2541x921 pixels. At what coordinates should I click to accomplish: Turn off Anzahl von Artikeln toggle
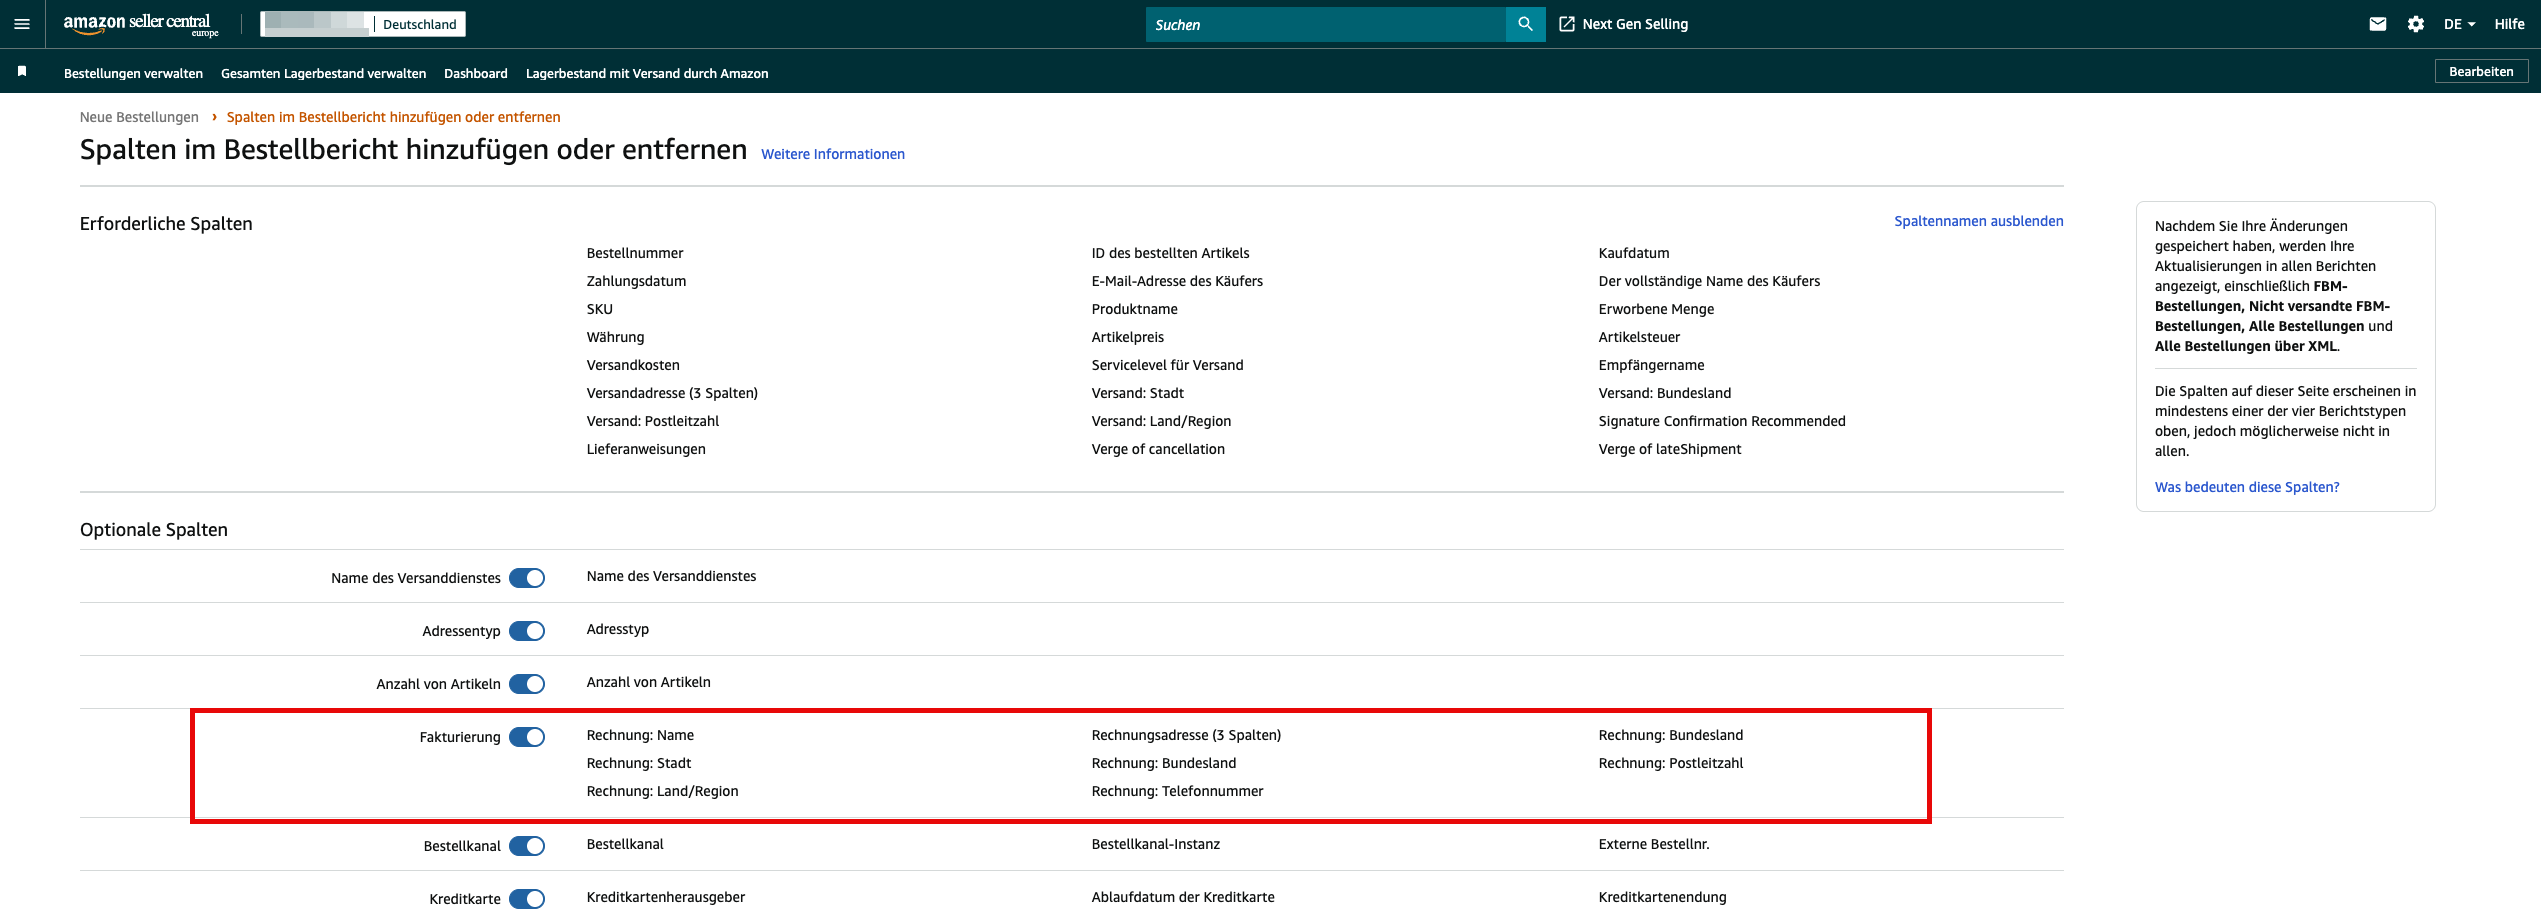tap(527, 684)
